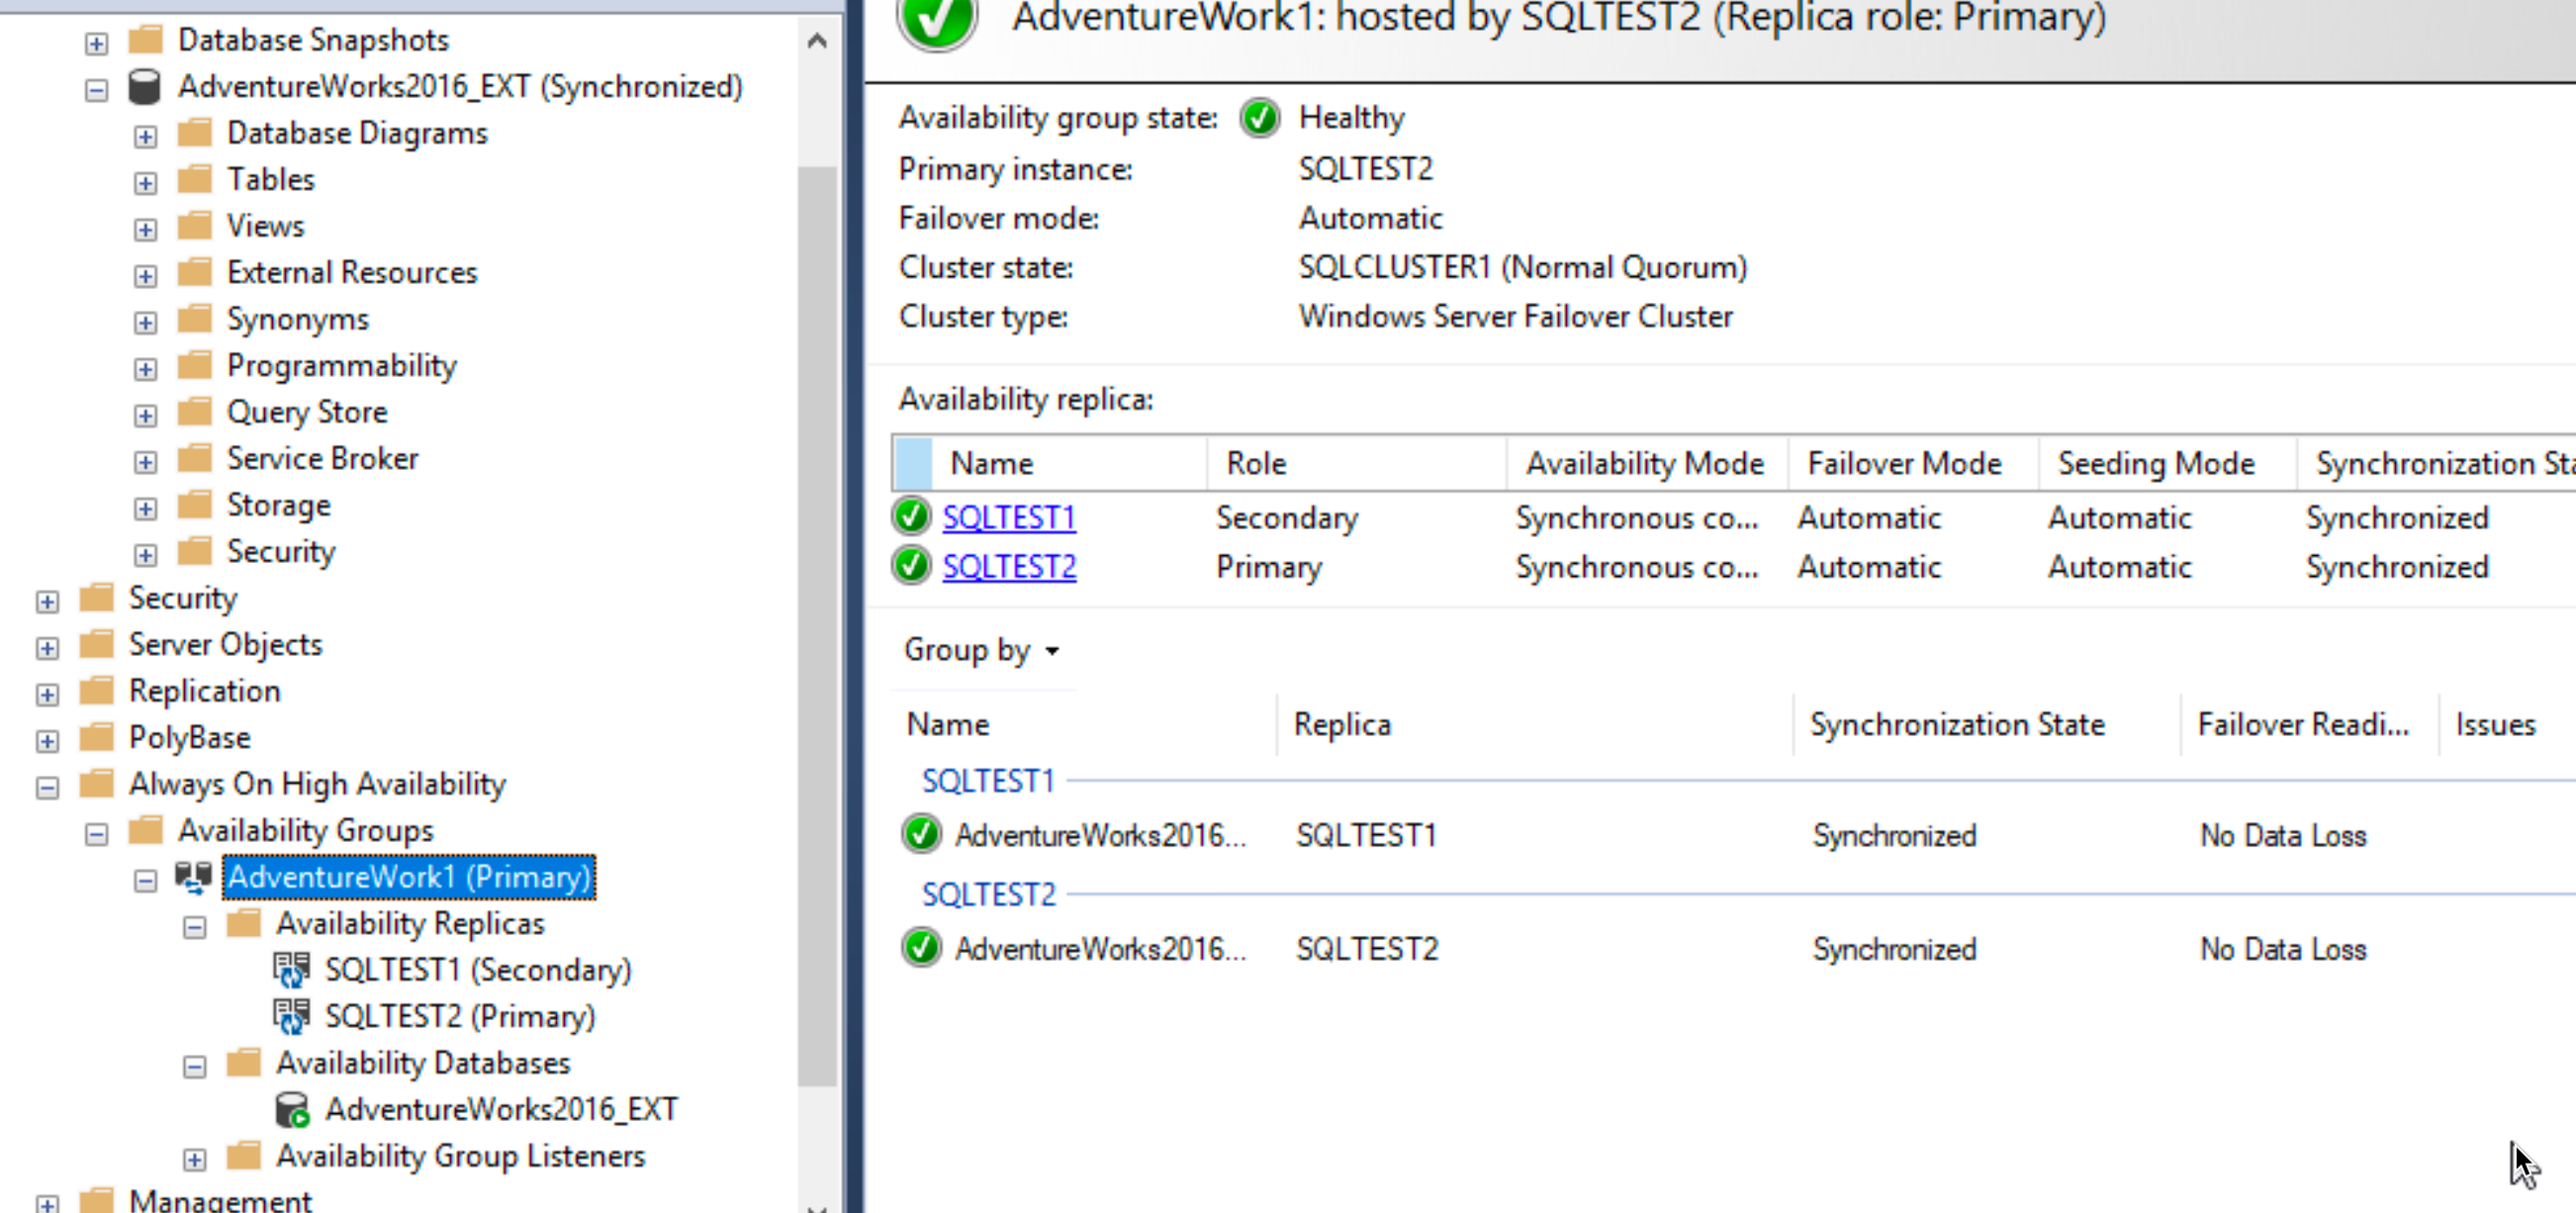This screenshot has width=2576, height=1213.
Task: Click the Object Explorer scroll up arrow
Action: point(817,41)
